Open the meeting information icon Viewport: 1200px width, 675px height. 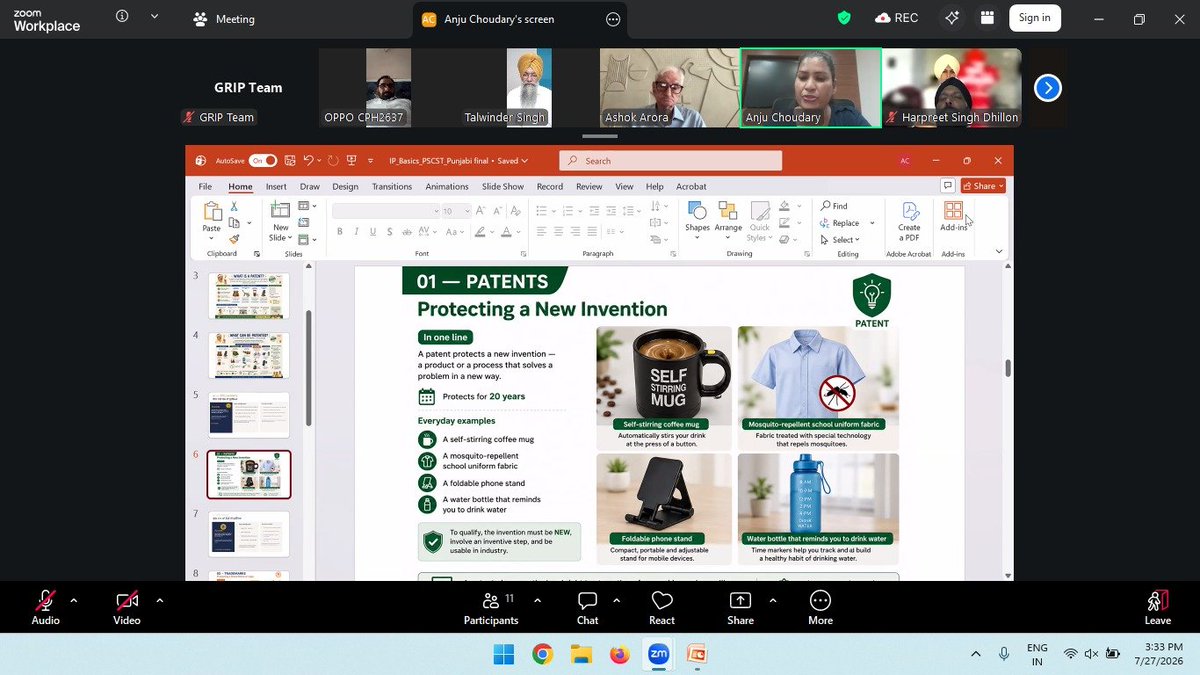(122, 17)
